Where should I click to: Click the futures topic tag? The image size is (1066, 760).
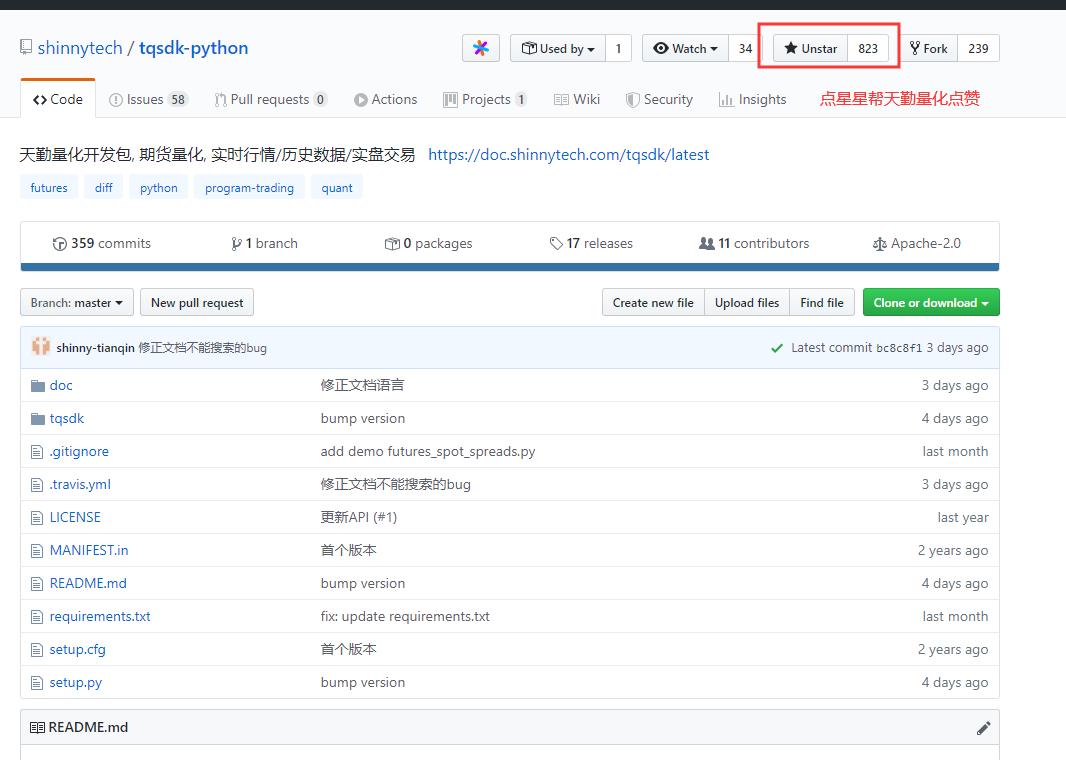pos(49,188)
